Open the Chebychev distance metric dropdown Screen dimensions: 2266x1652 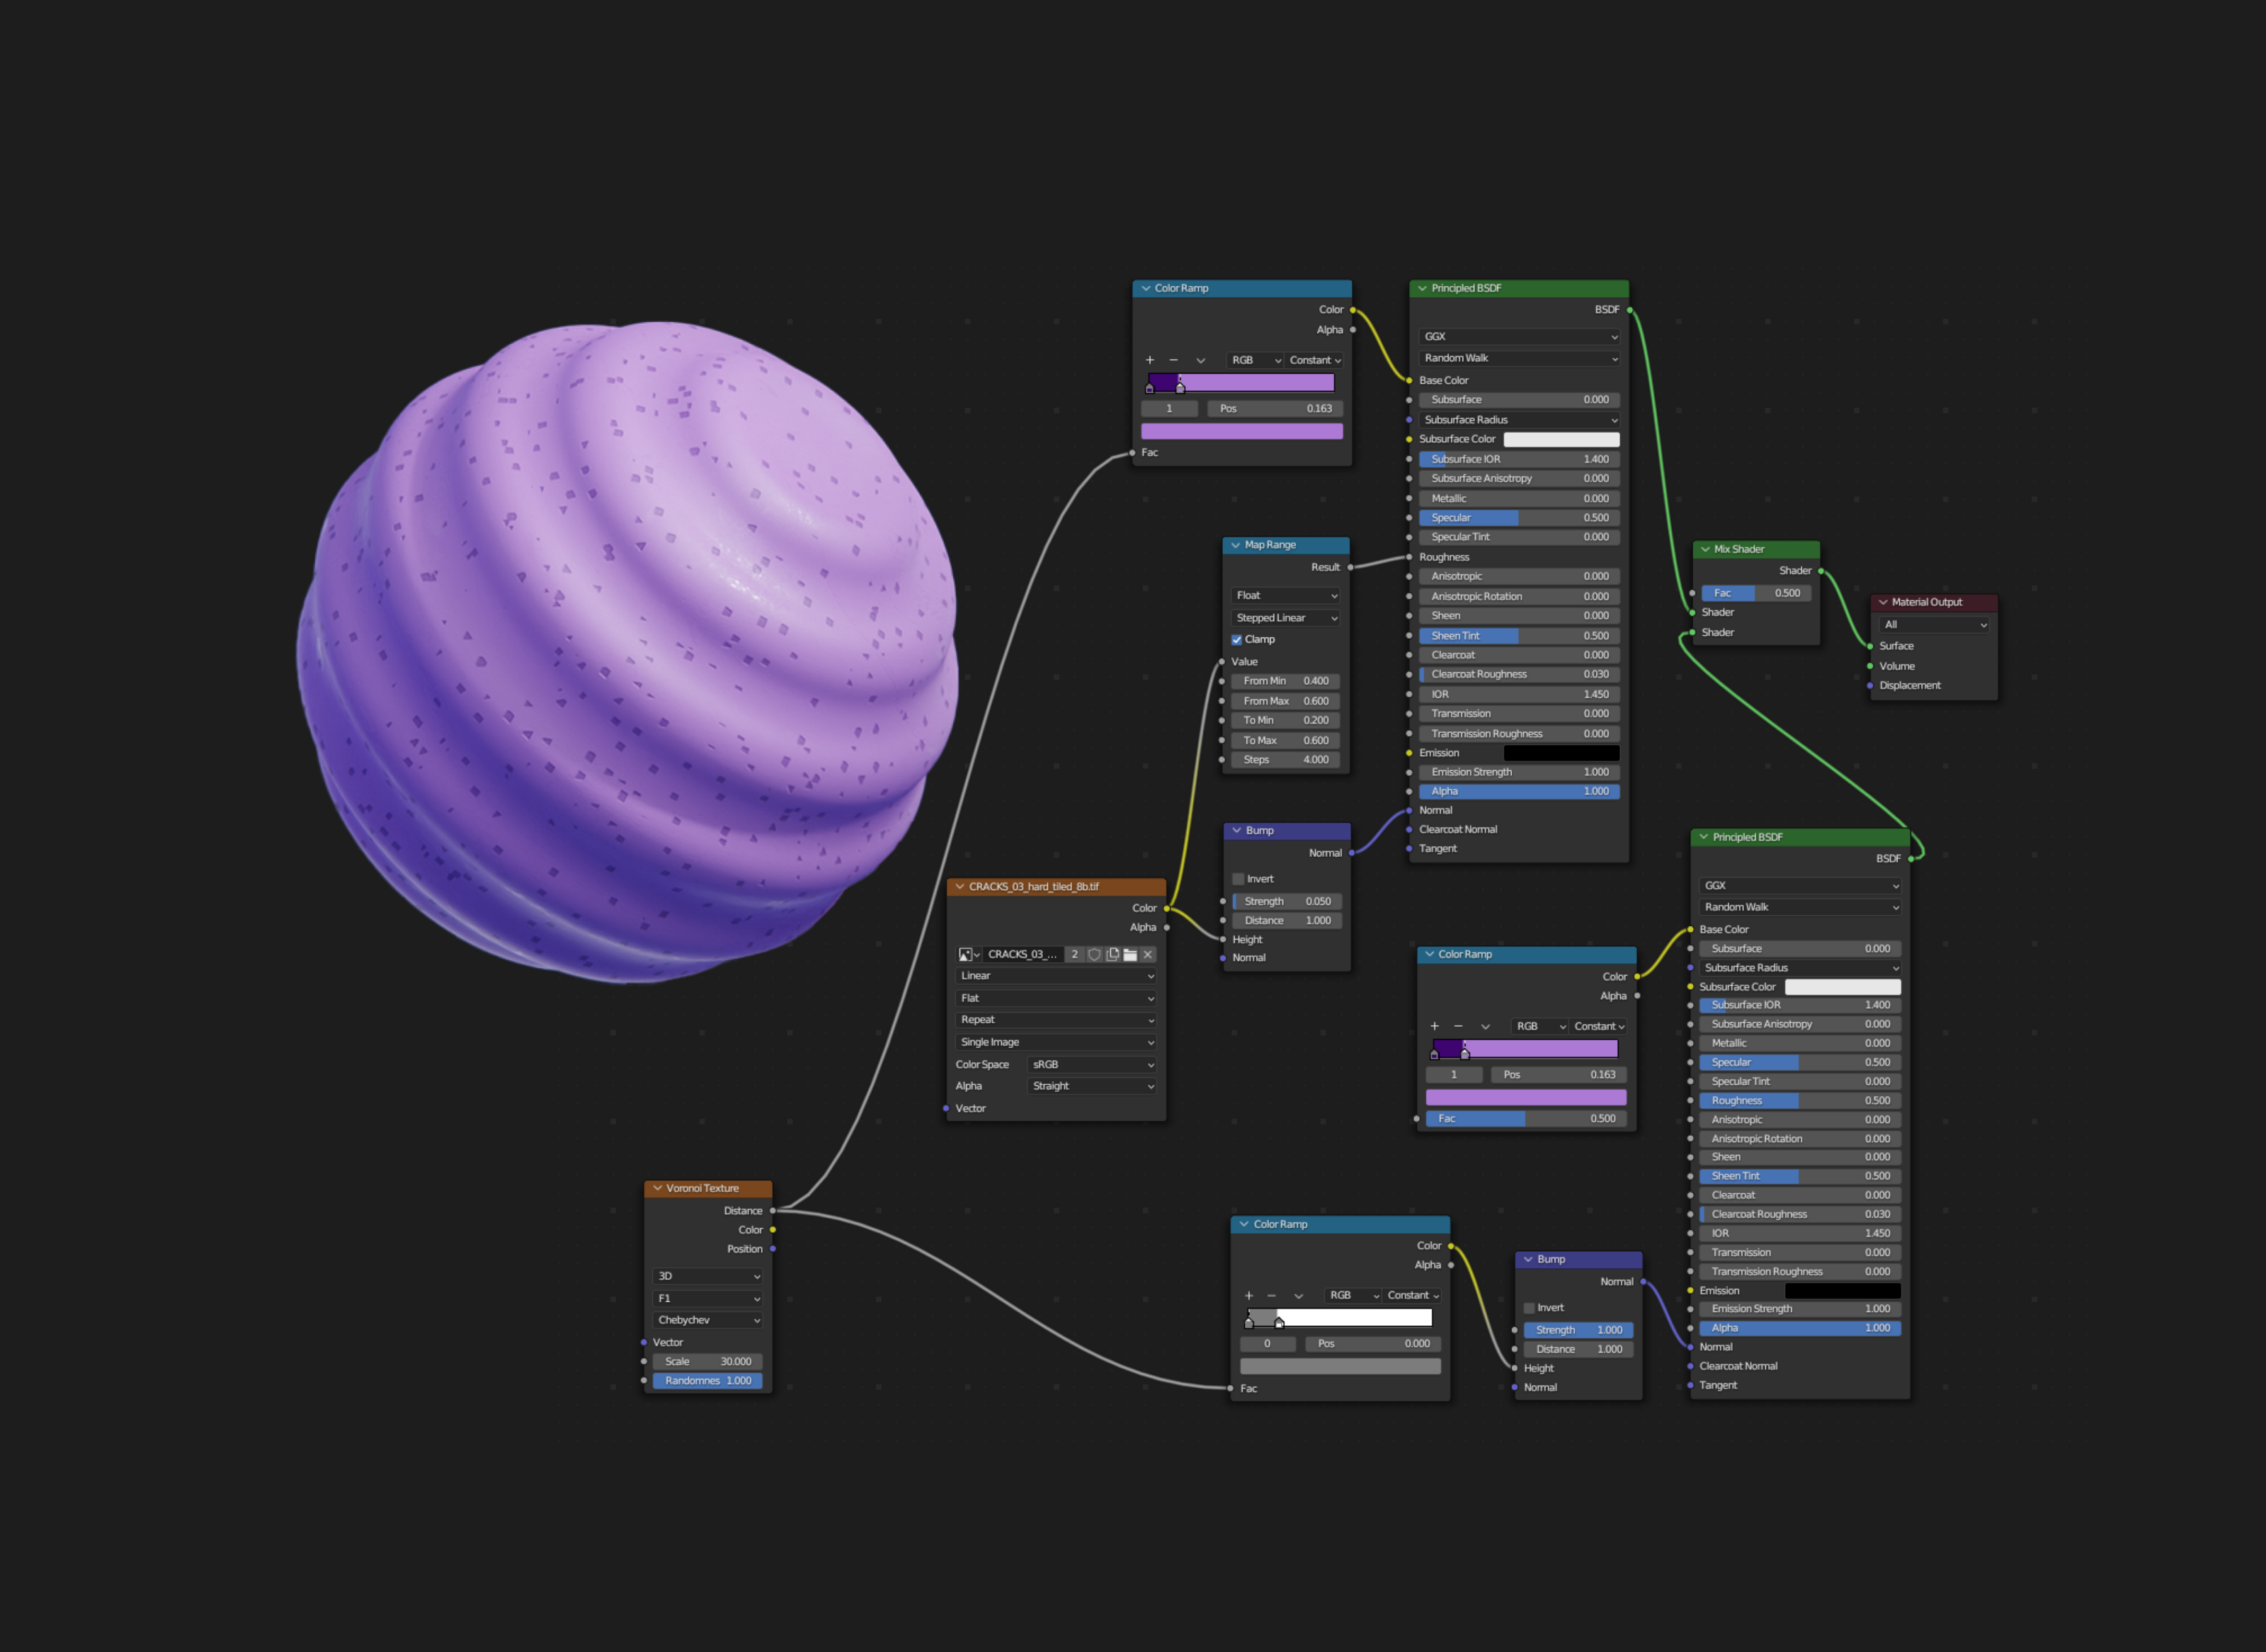[707, 1320]
